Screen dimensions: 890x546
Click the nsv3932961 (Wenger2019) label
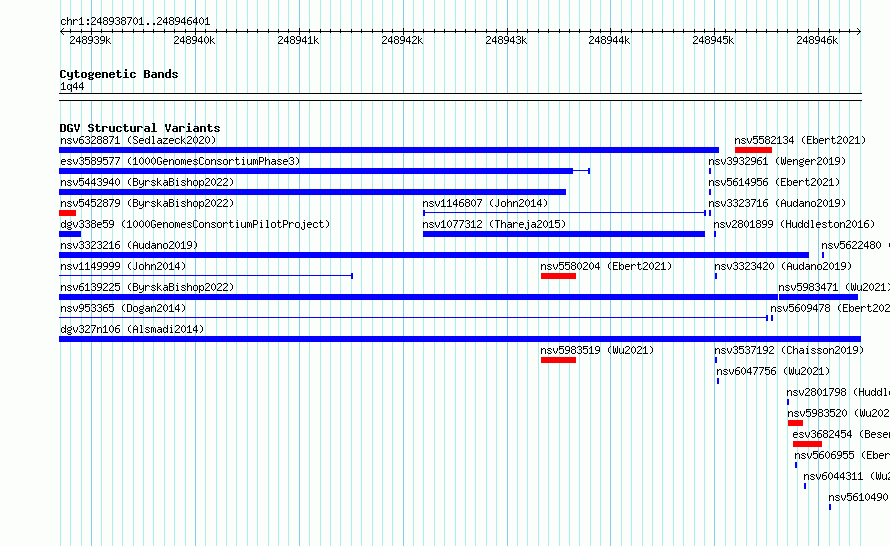[777, 161]
